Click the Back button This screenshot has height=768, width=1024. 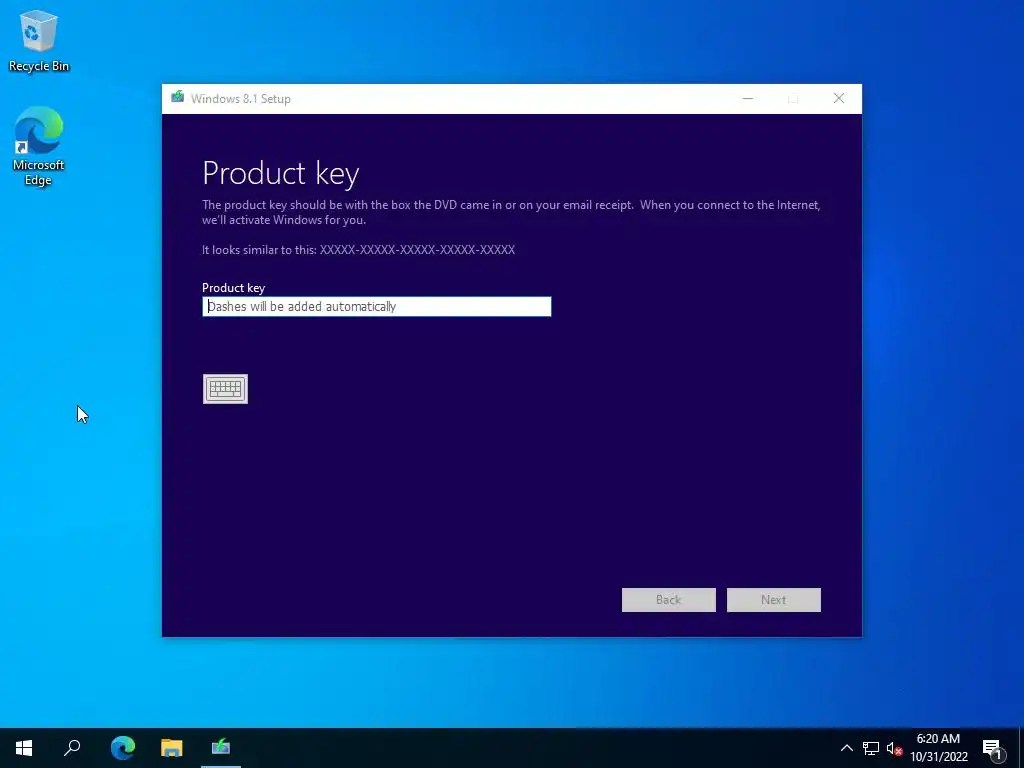(x=669, y=600)
